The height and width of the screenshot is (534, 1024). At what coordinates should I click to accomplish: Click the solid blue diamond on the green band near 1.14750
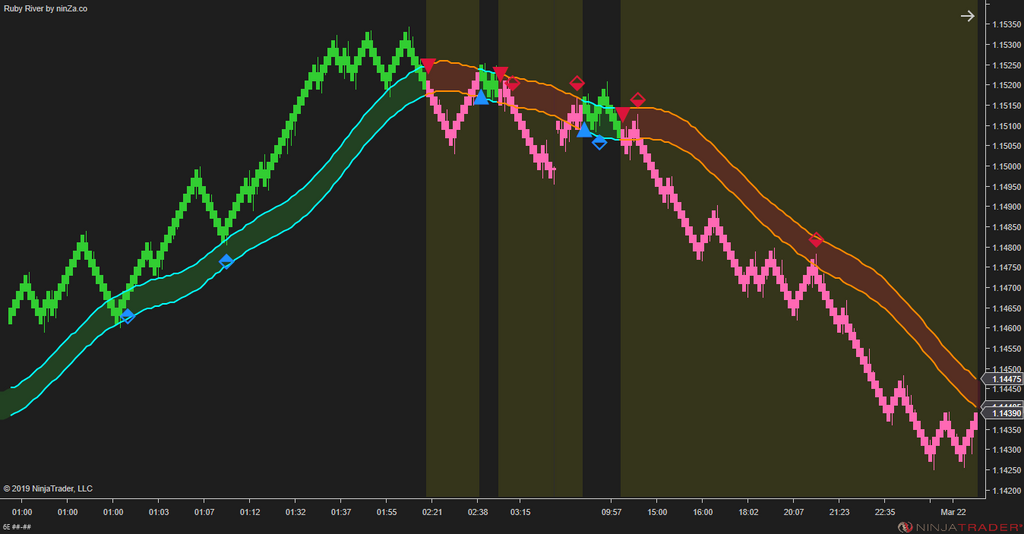tap(226, 261)
